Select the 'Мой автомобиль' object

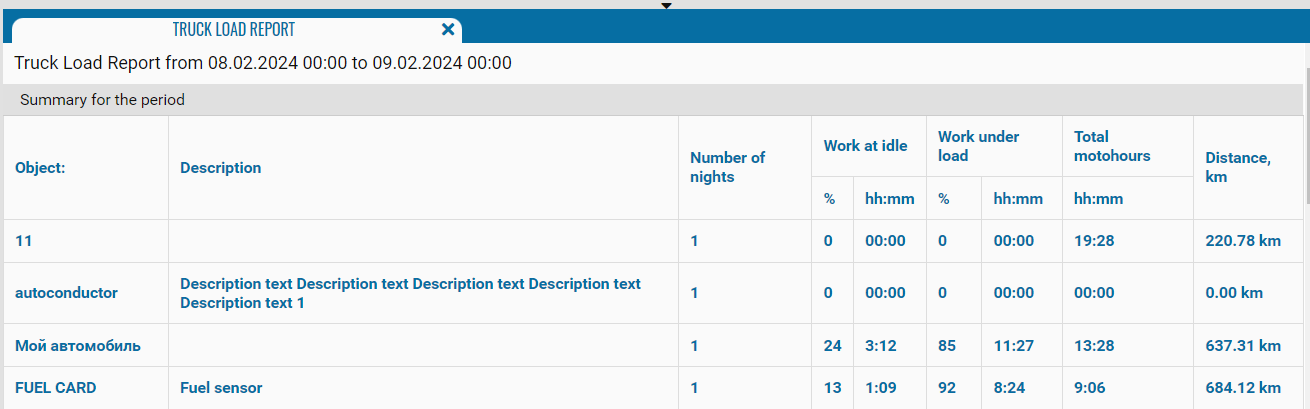(77, 346)
